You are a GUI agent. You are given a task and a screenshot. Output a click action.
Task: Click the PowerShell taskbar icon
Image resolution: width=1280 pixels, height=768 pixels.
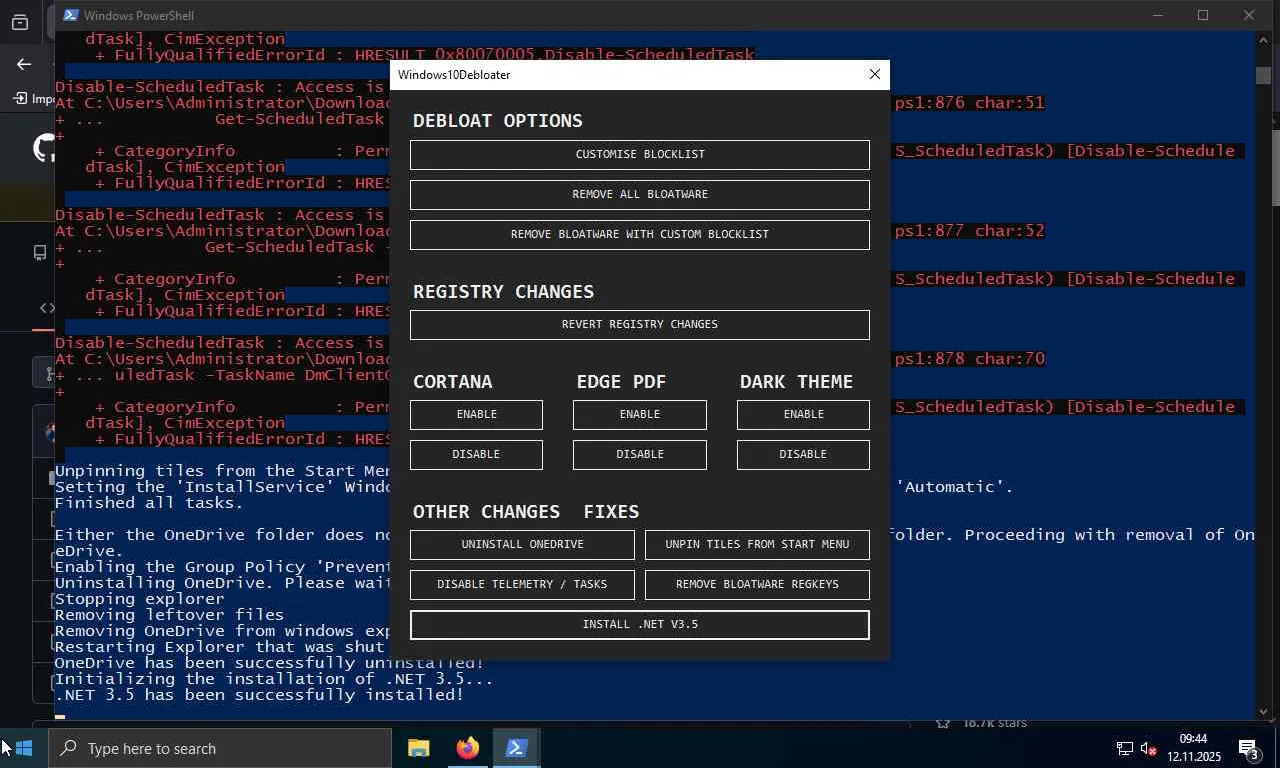516,748
